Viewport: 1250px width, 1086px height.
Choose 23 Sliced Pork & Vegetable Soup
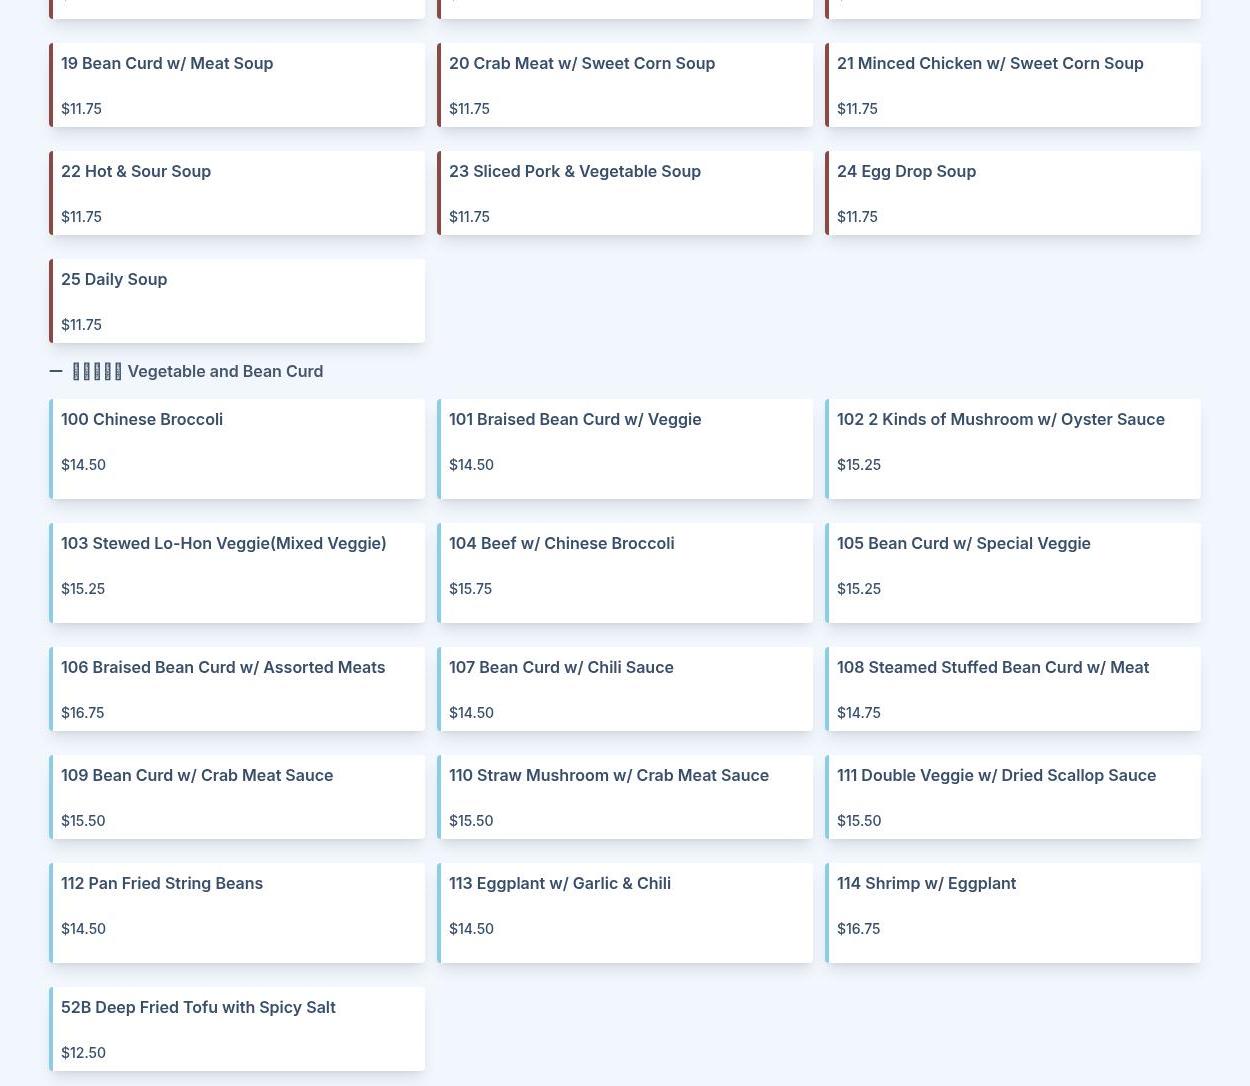click(625, 193)
